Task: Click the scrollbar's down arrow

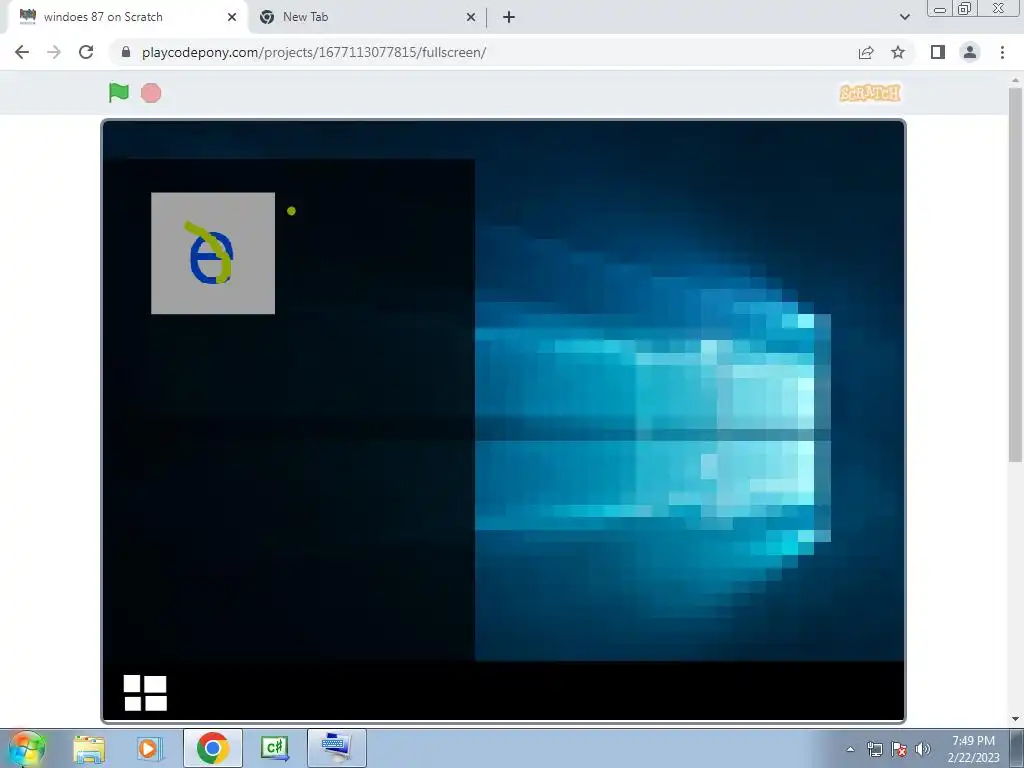Action: click(1016, 719)
